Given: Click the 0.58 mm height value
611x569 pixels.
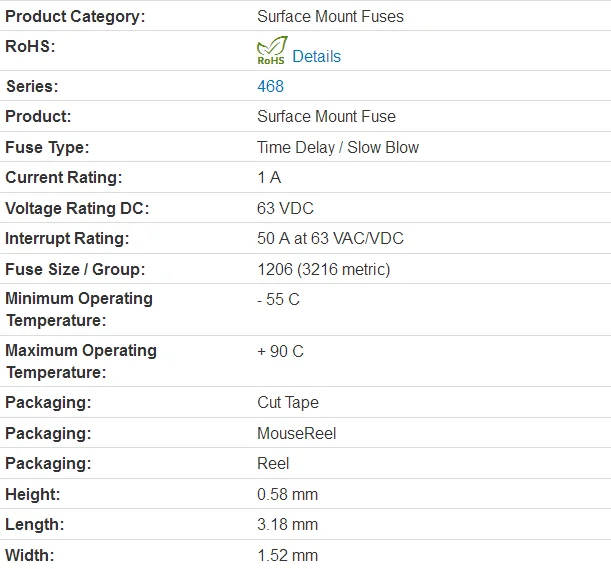Looking at the screenshot, I should (287, 494).
